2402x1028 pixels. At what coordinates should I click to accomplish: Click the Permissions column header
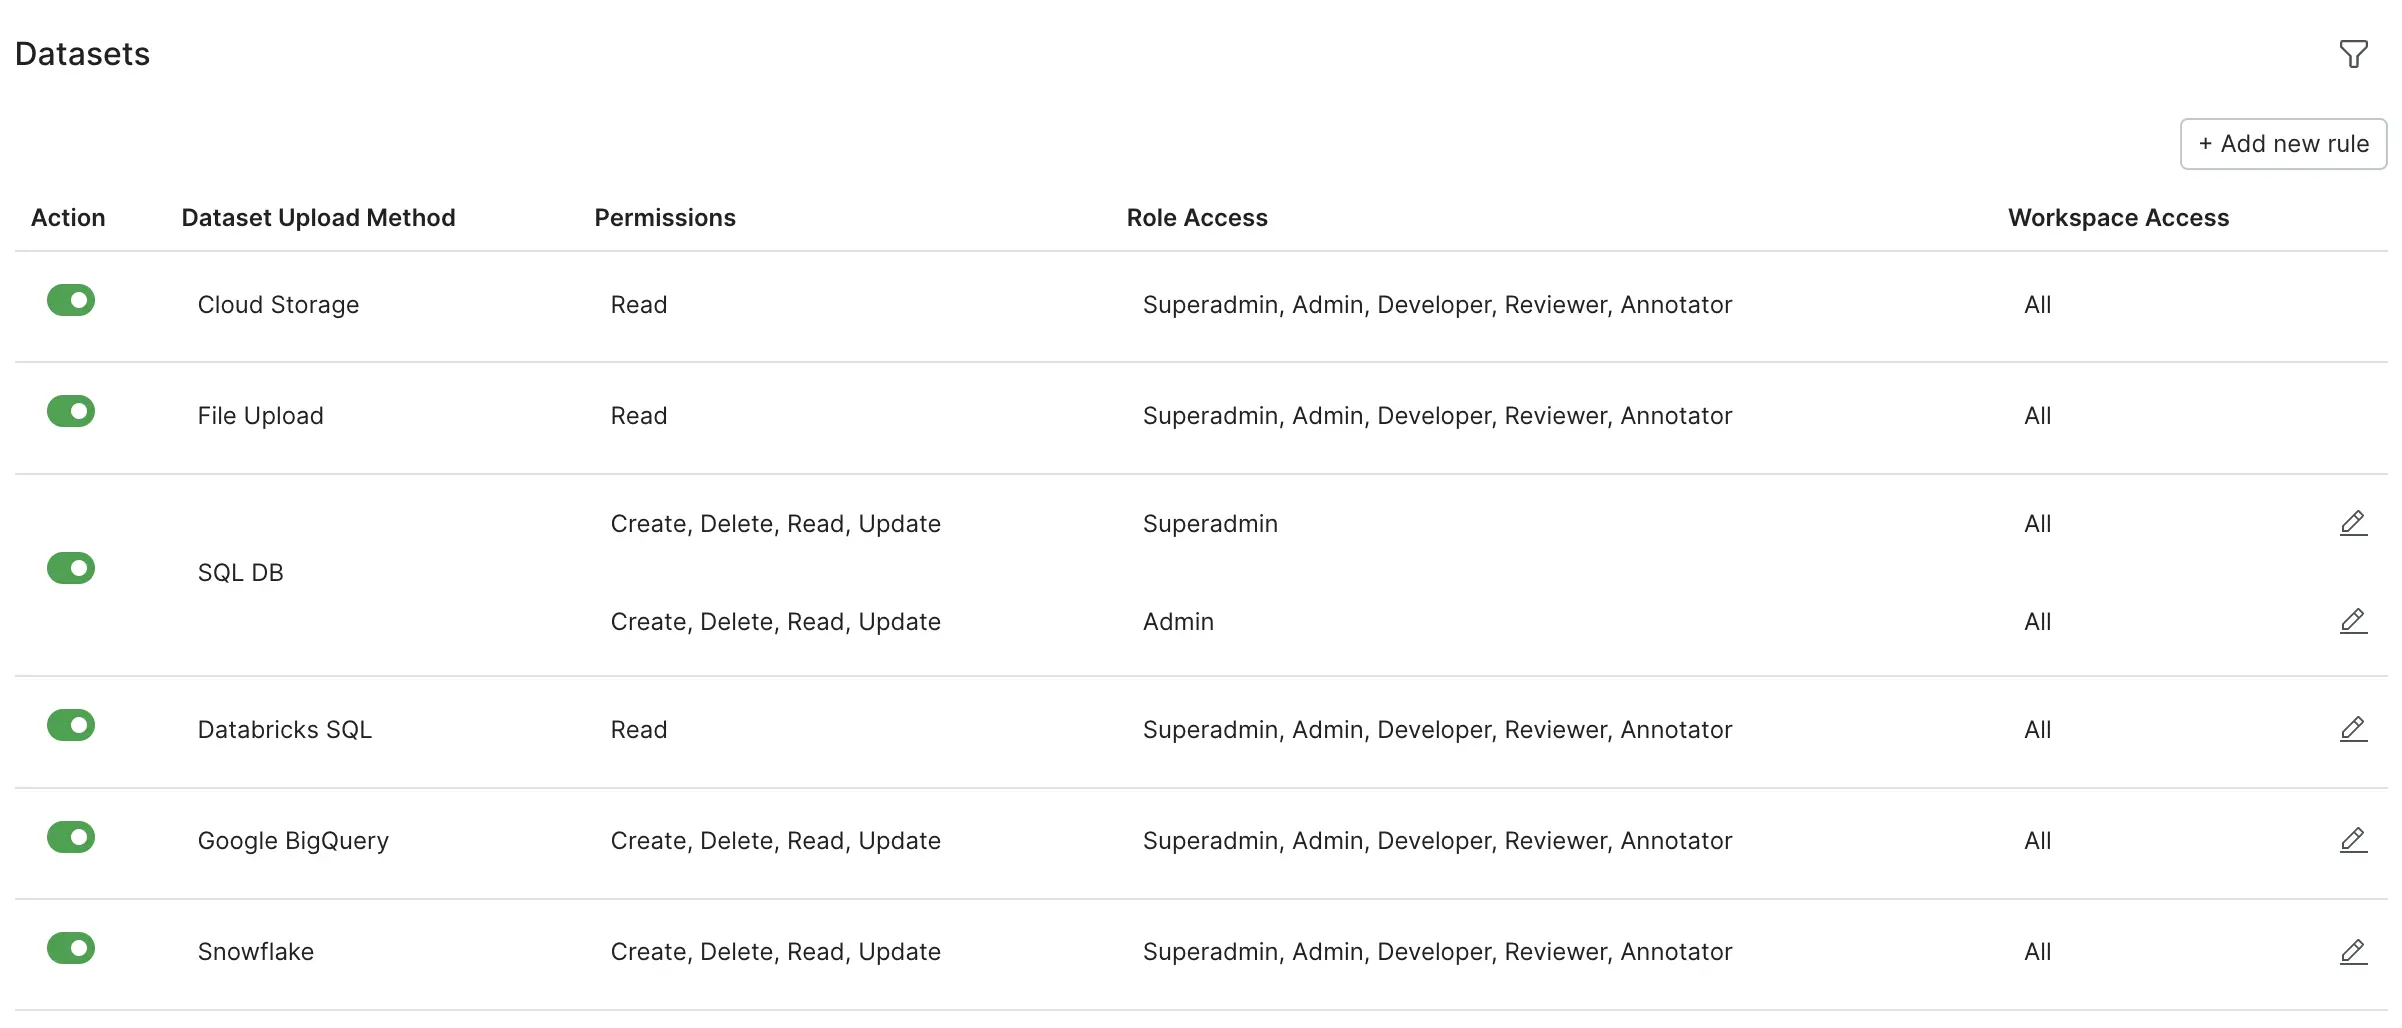click(665, 218)
